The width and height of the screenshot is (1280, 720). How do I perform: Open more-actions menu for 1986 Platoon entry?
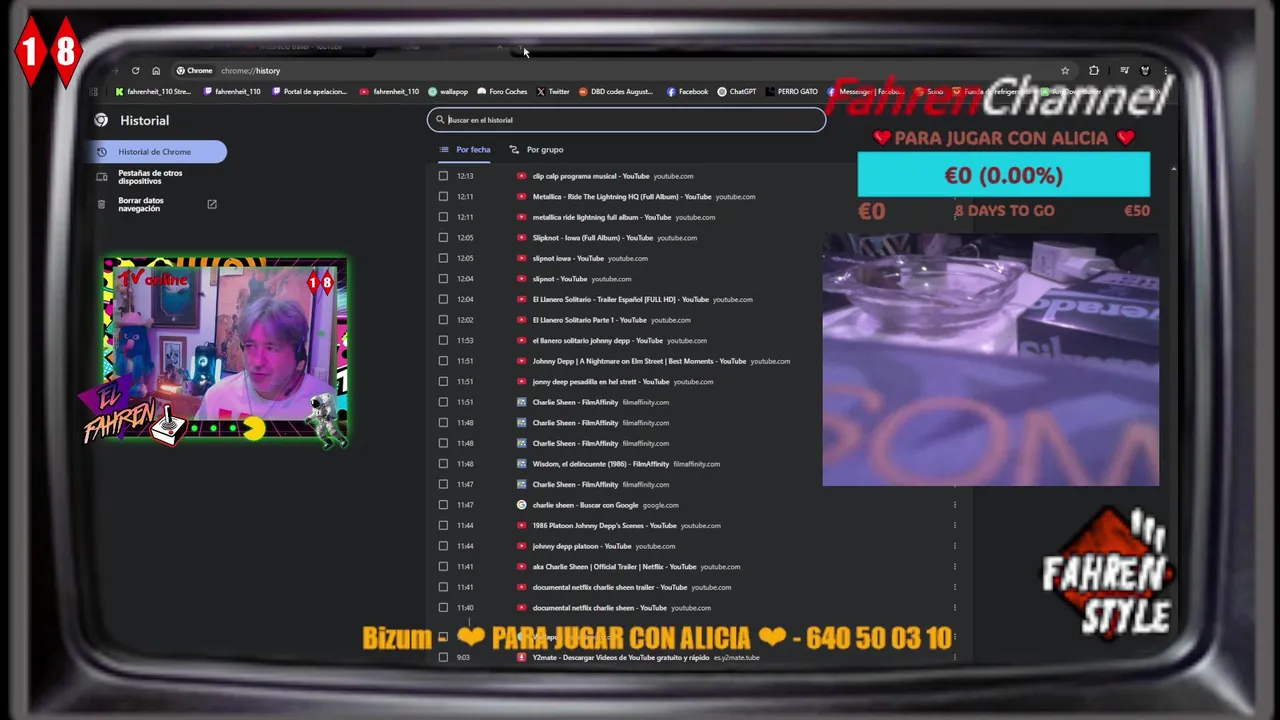click(x=955, y=526)
